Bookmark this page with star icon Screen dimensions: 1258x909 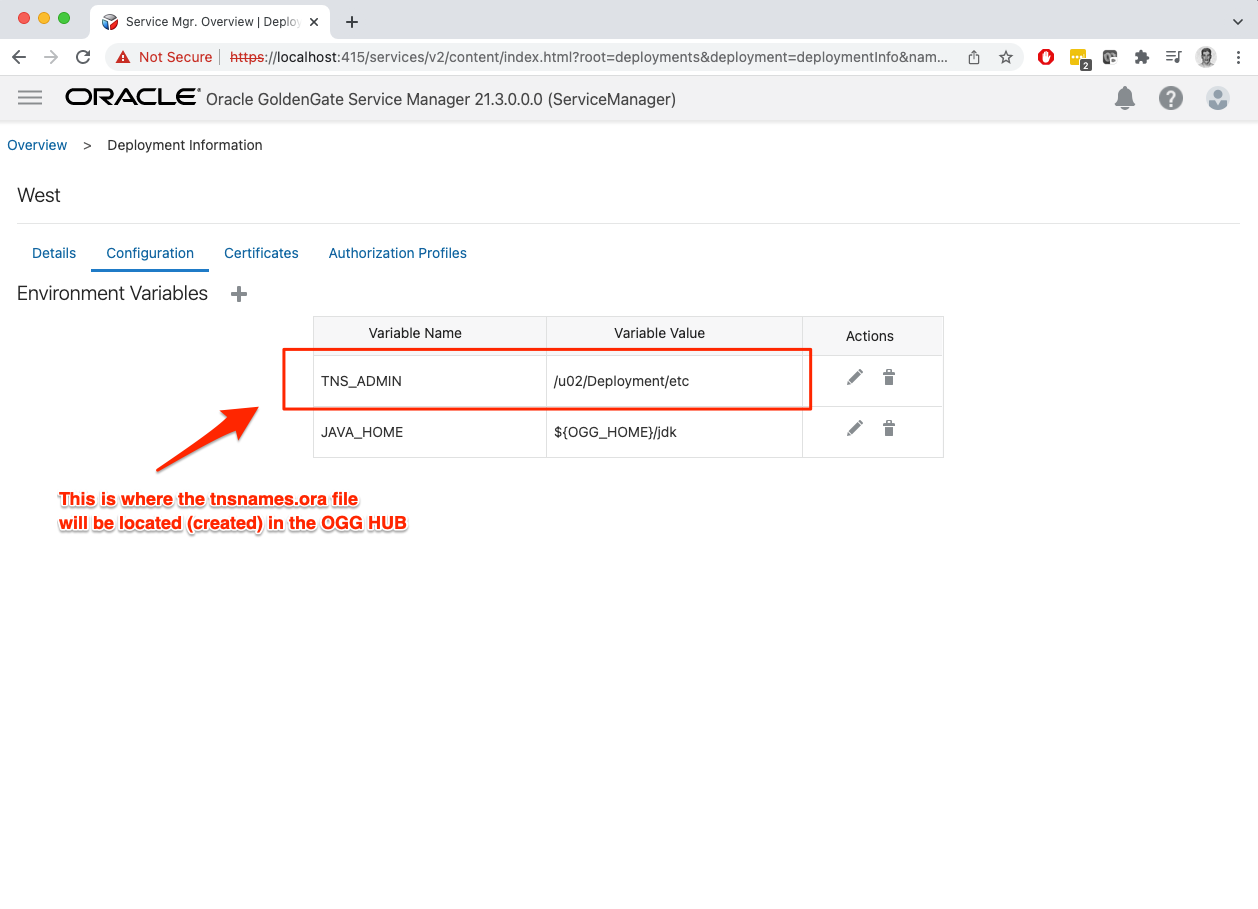[1006, 57]
